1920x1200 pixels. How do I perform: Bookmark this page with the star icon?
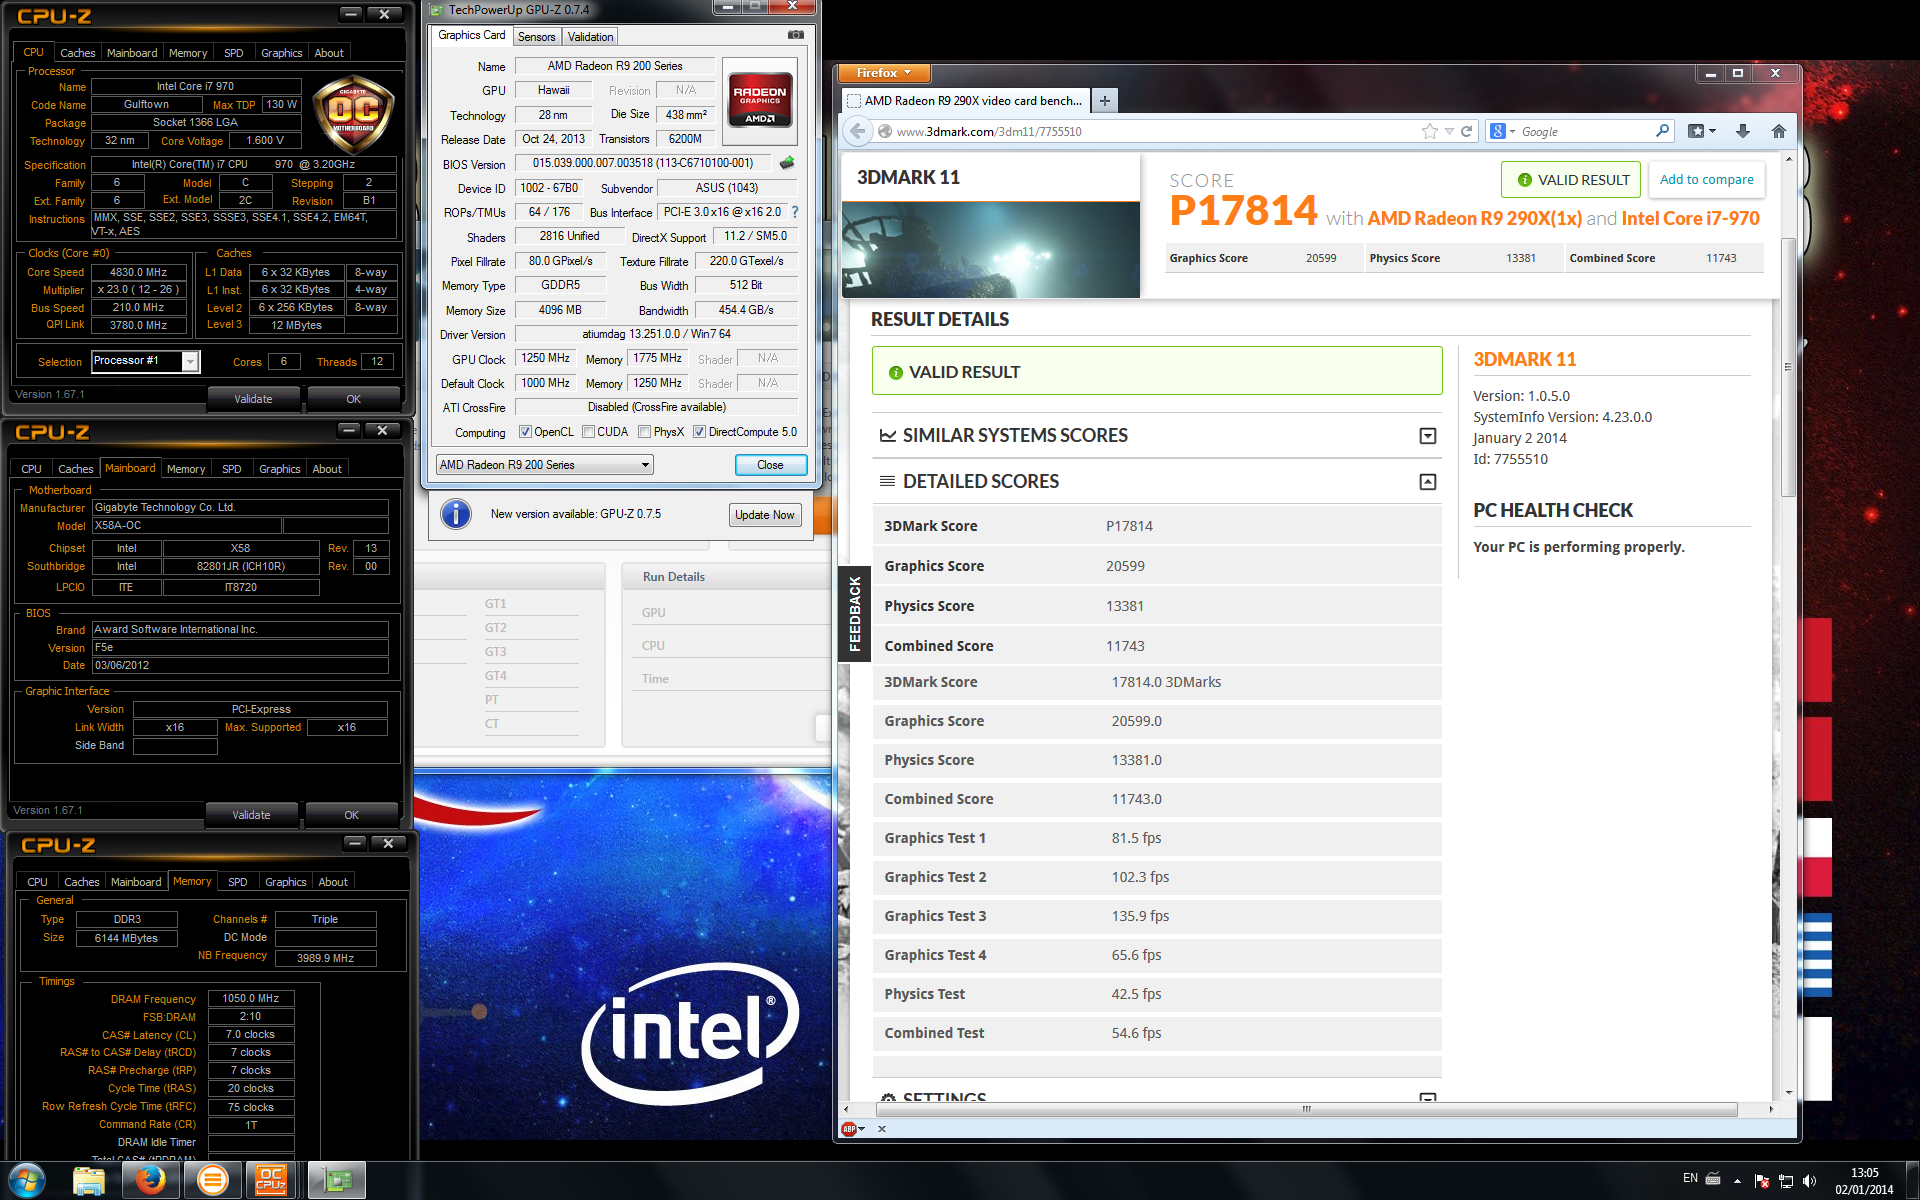(x=1430, y=131)
